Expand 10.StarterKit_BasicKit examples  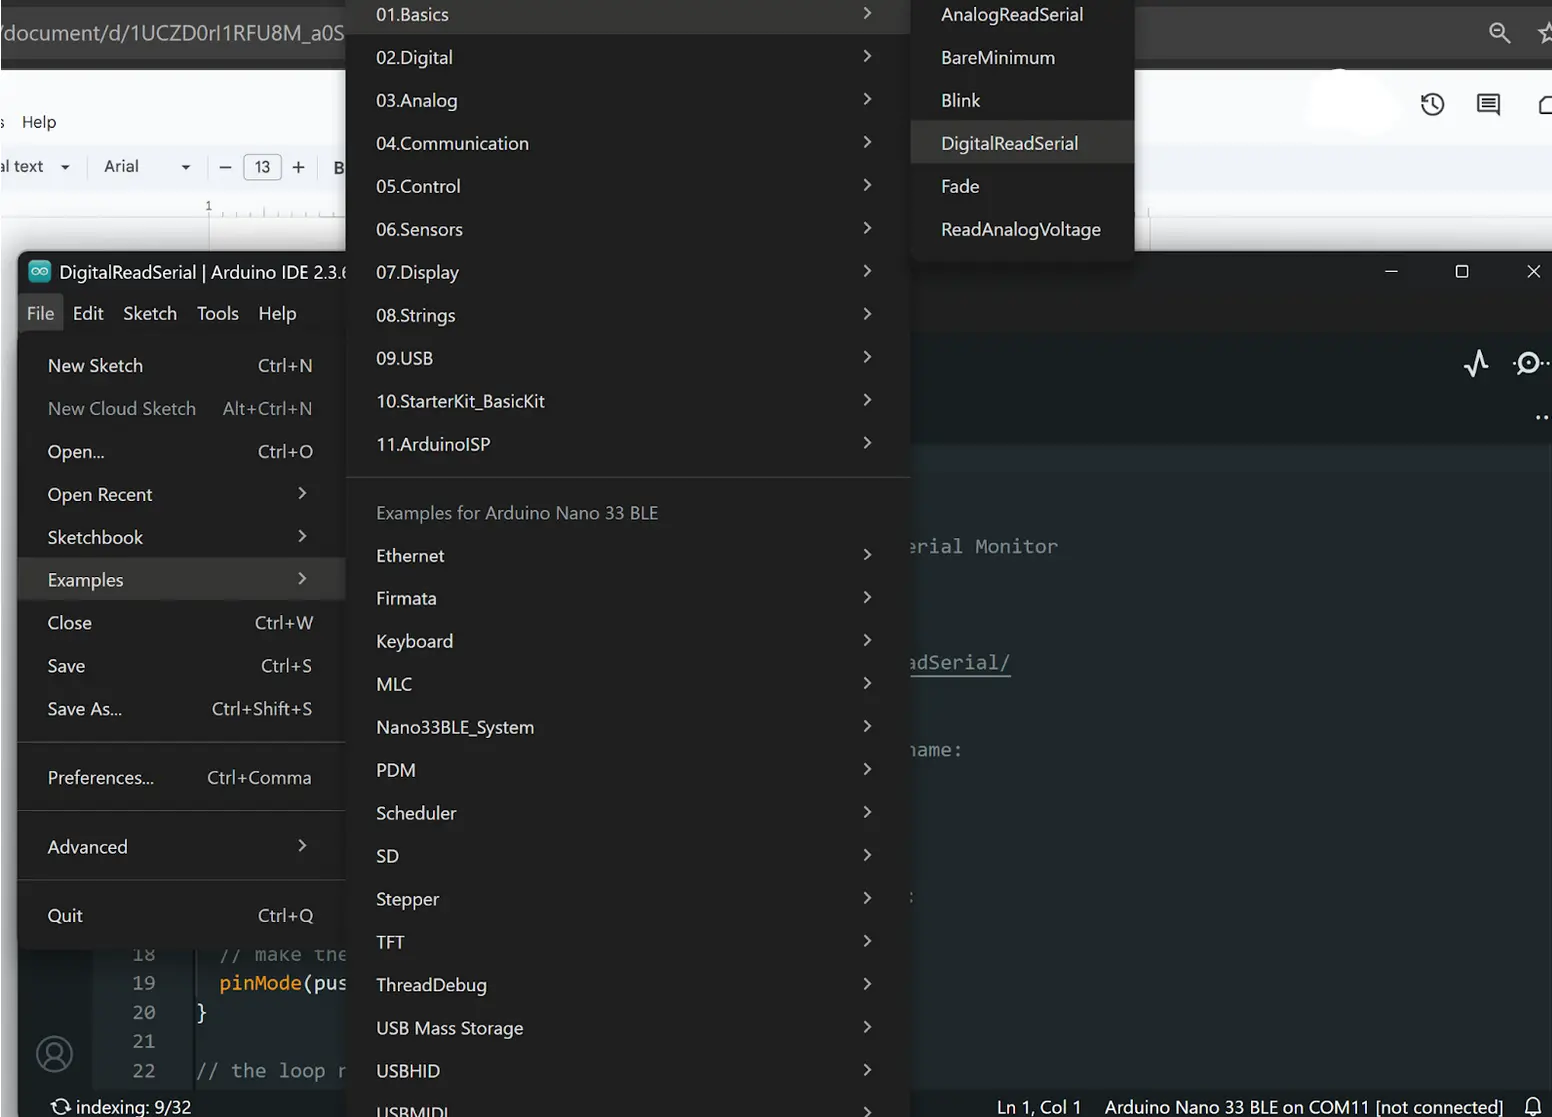(x=627, y=402)
